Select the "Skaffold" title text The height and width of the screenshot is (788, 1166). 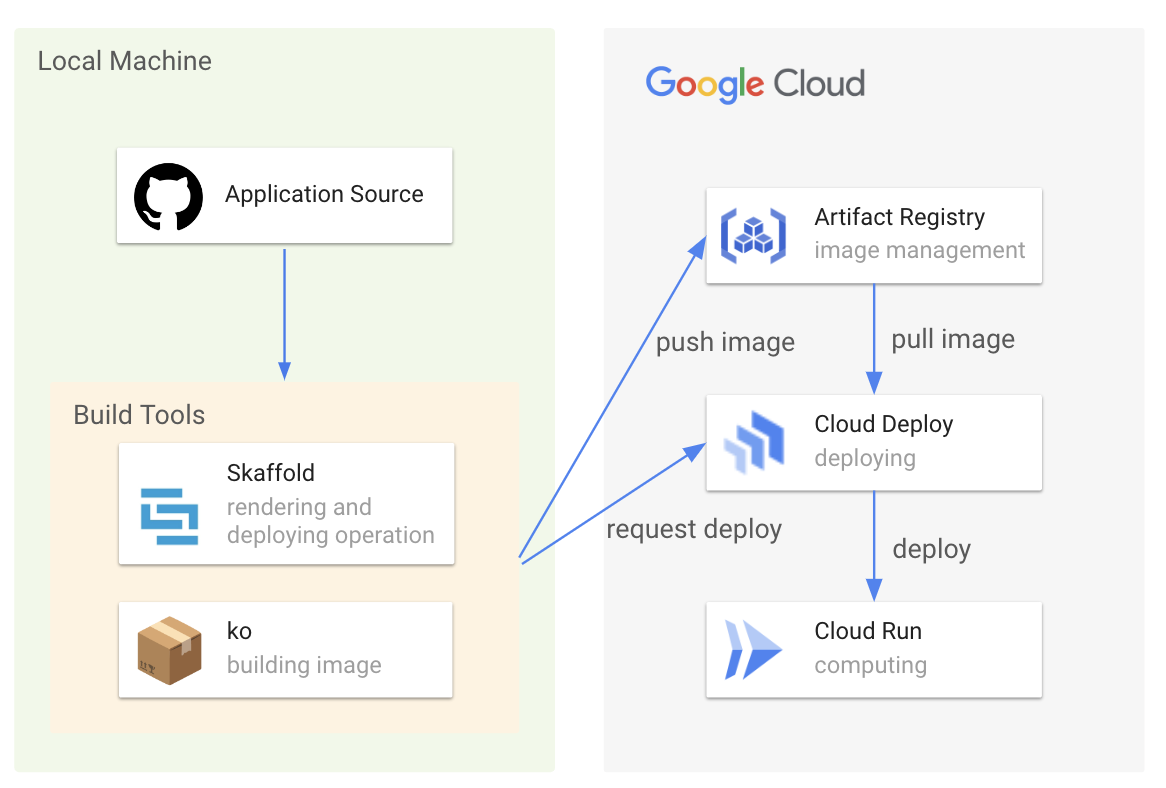click(x=271, y=473)
